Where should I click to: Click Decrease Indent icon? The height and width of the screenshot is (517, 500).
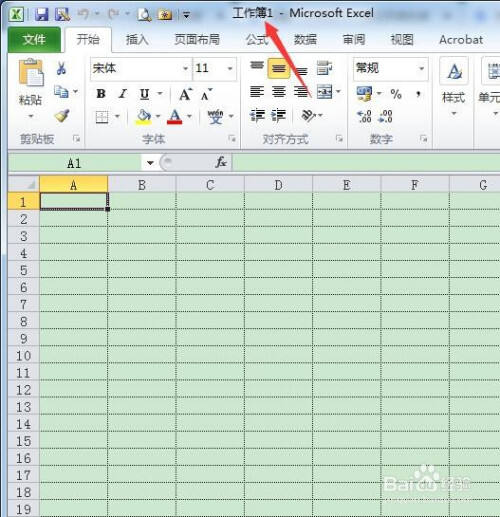[x=257, y=116]
